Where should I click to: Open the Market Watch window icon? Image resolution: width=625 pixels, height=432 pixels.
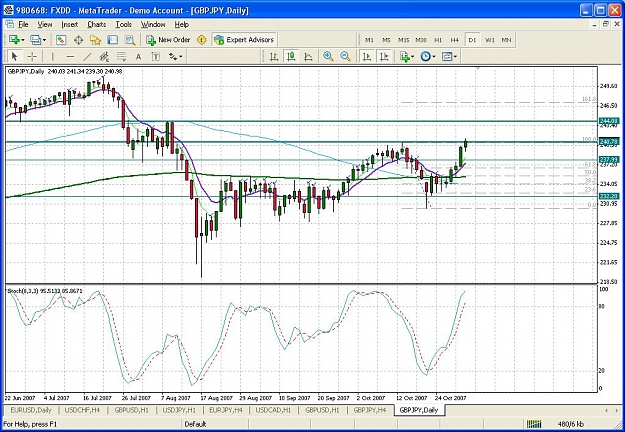pos(61,40)
